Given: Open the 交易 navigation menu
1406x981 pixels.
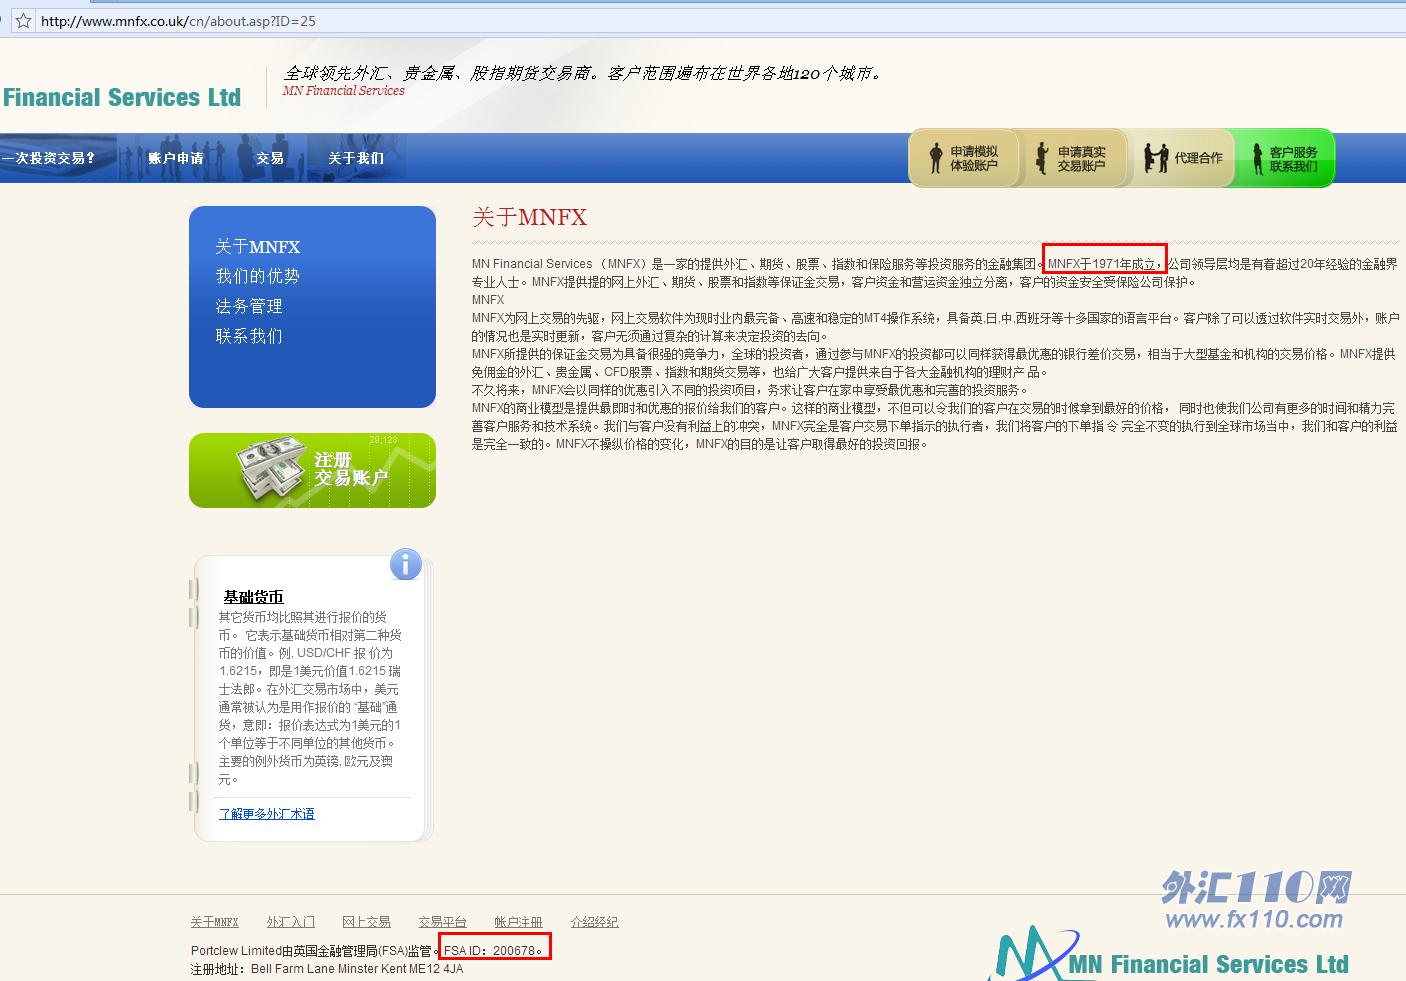Looking at the screenshot, I should (x=270, y=158).
